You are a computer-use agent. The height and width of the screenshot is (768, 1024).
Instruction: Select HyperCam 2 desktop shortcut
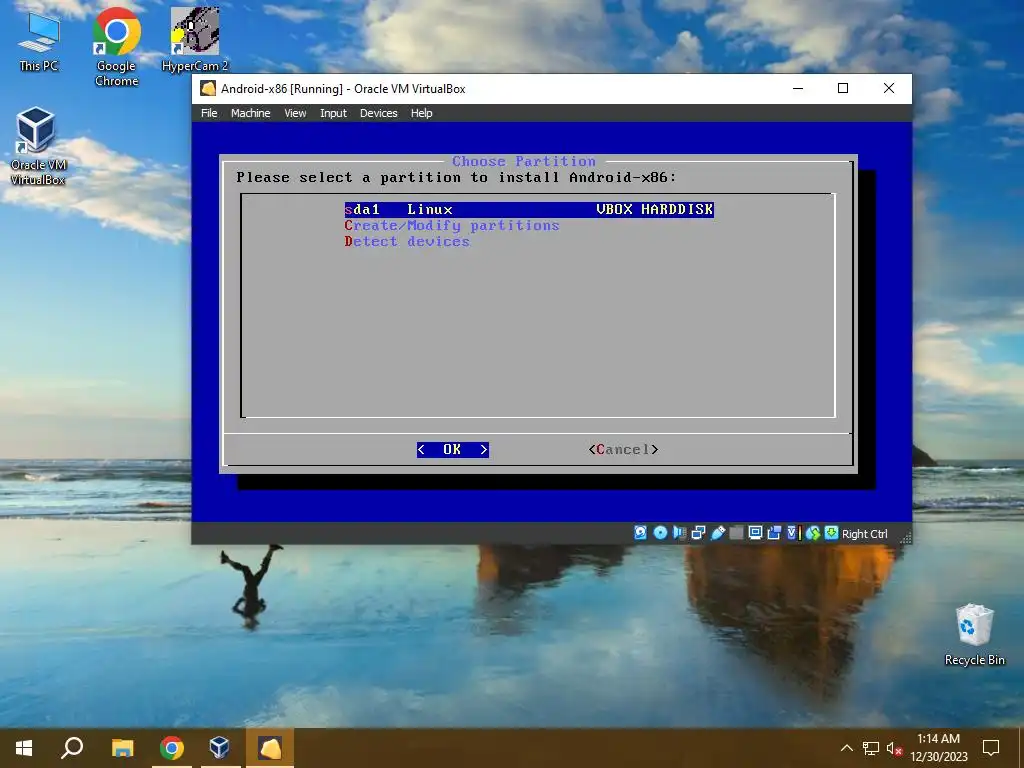(x=195, y=40)
